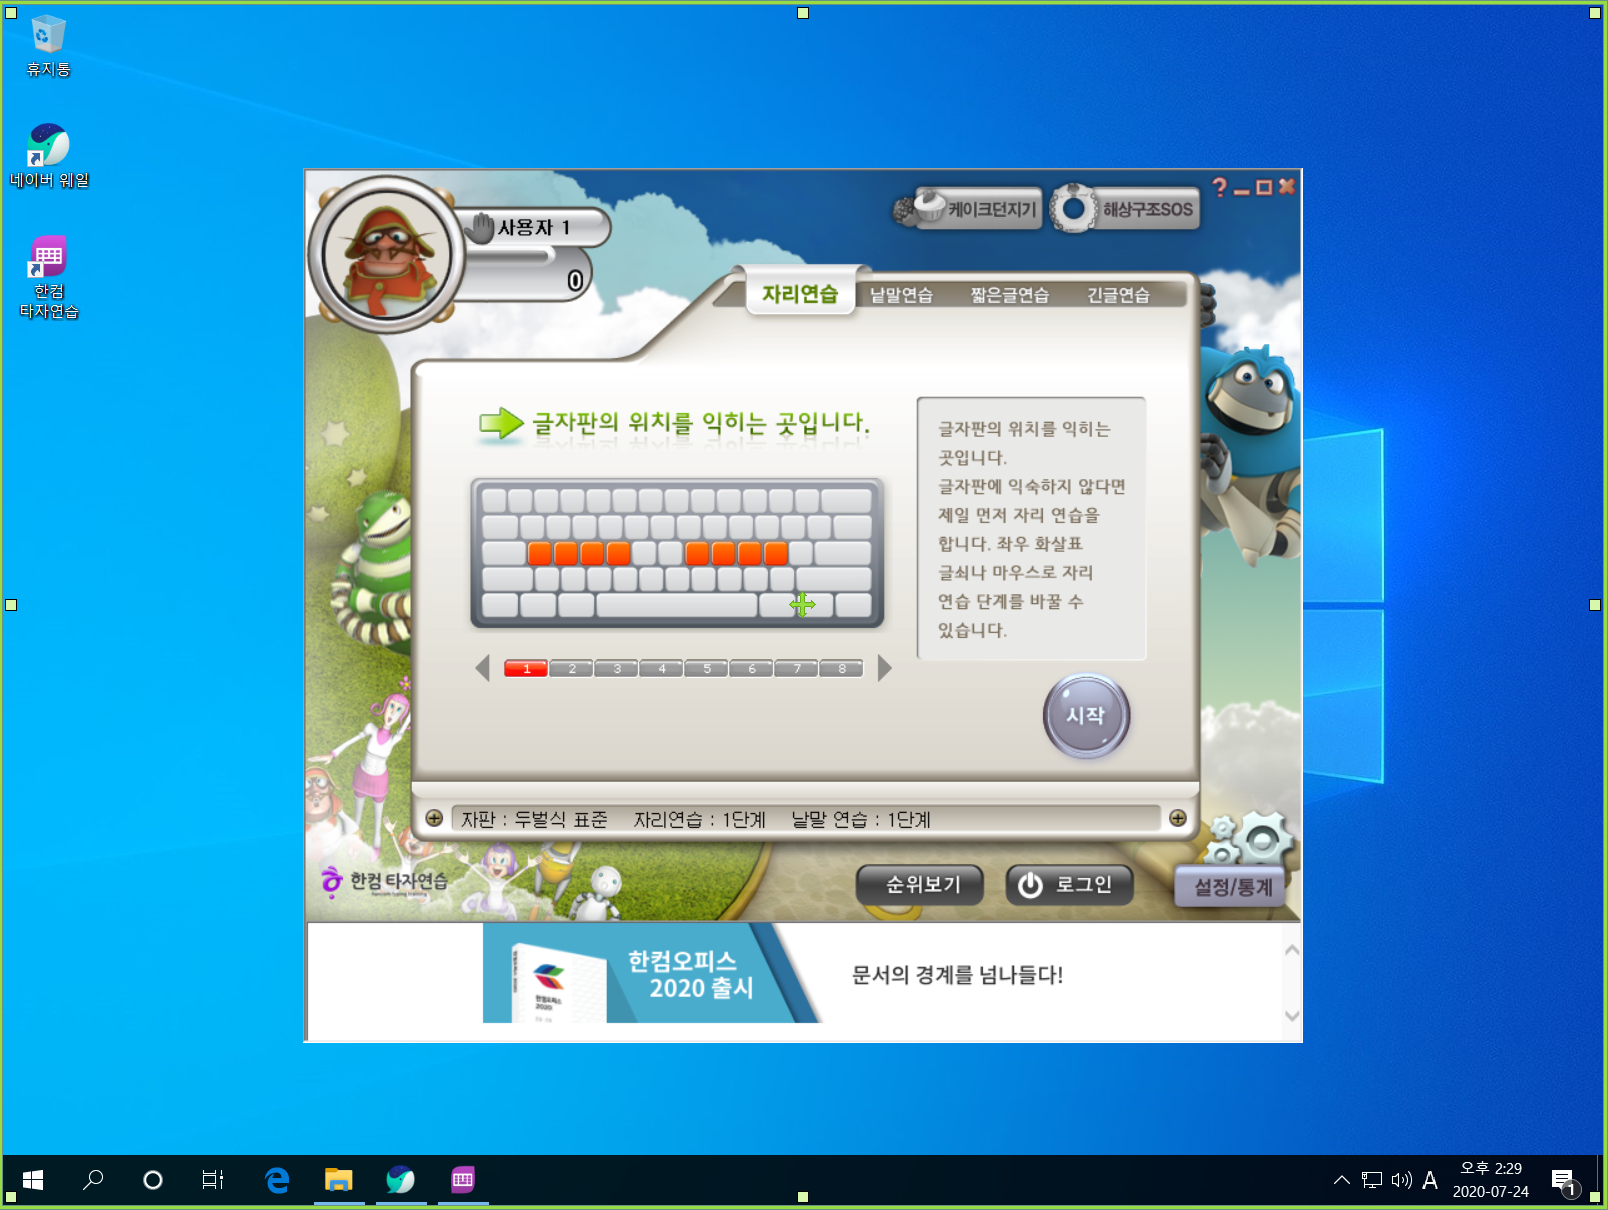Select stage 5 in the level bar
This screenshot has width=1608, height=1210.
pos(707,669)
